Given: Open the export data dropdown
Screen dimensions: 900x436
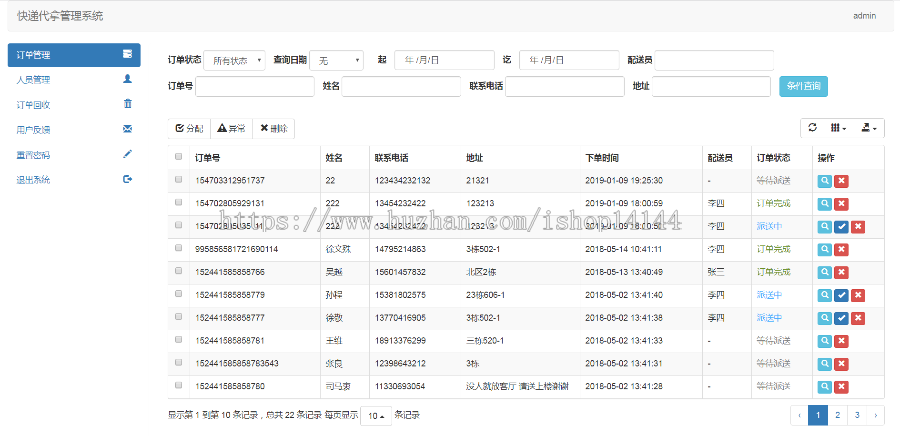Looking at the screenshot, I should coord(869,128).
